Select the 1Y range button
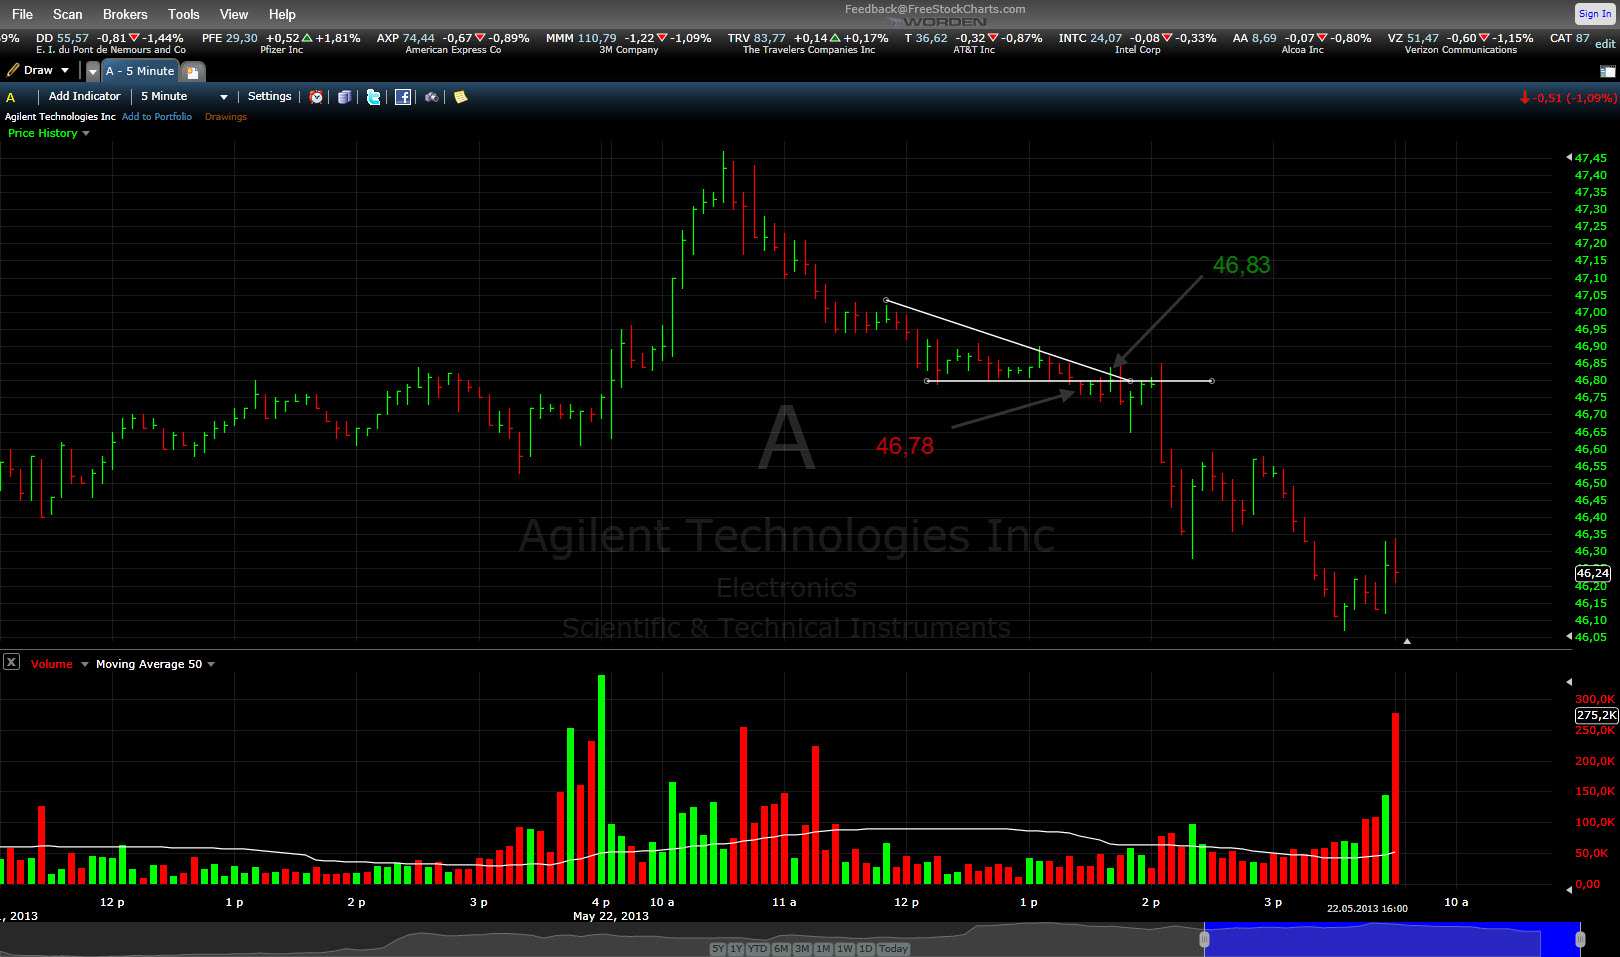 point(737,949)
